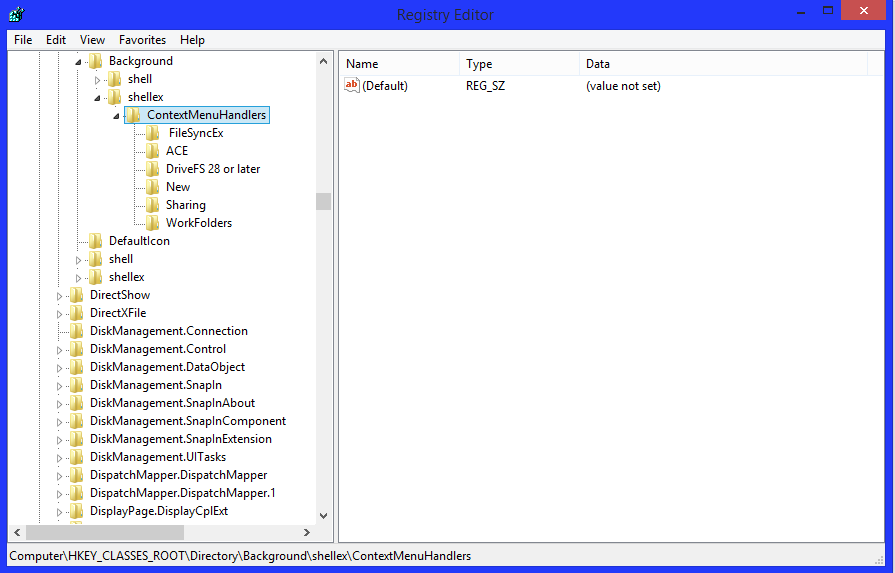Click the folder icon next to Sharing

click(152, 205)
